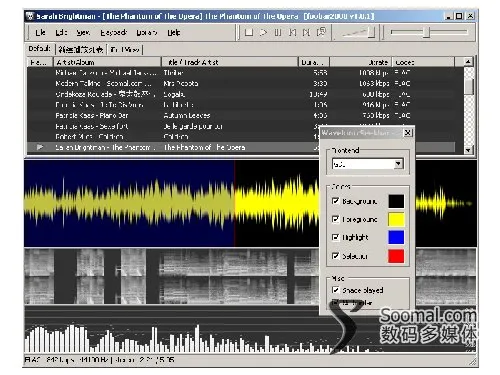Select the Autumn Leaves track row
Screen dimensions: 500x375
[x=245, y=115]
